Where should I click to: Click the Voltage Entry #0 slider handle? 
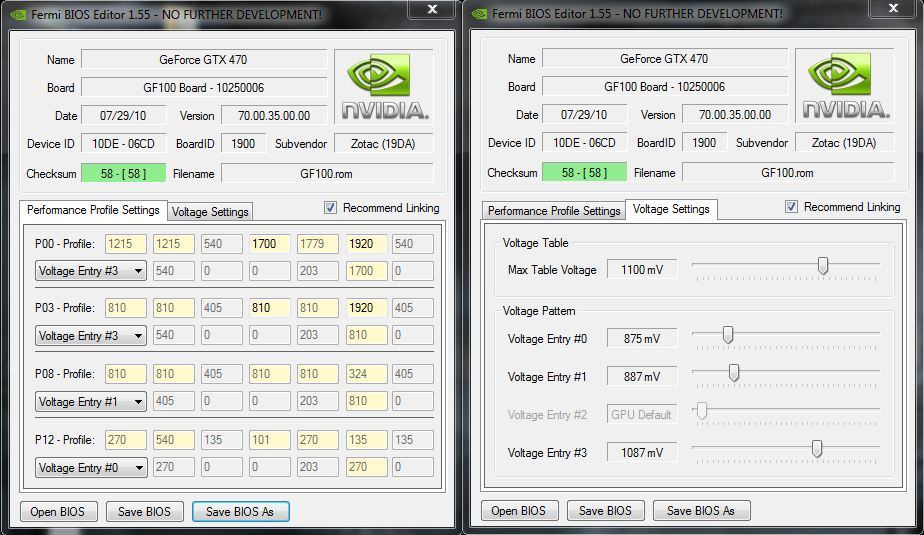[x=728, y=335]
